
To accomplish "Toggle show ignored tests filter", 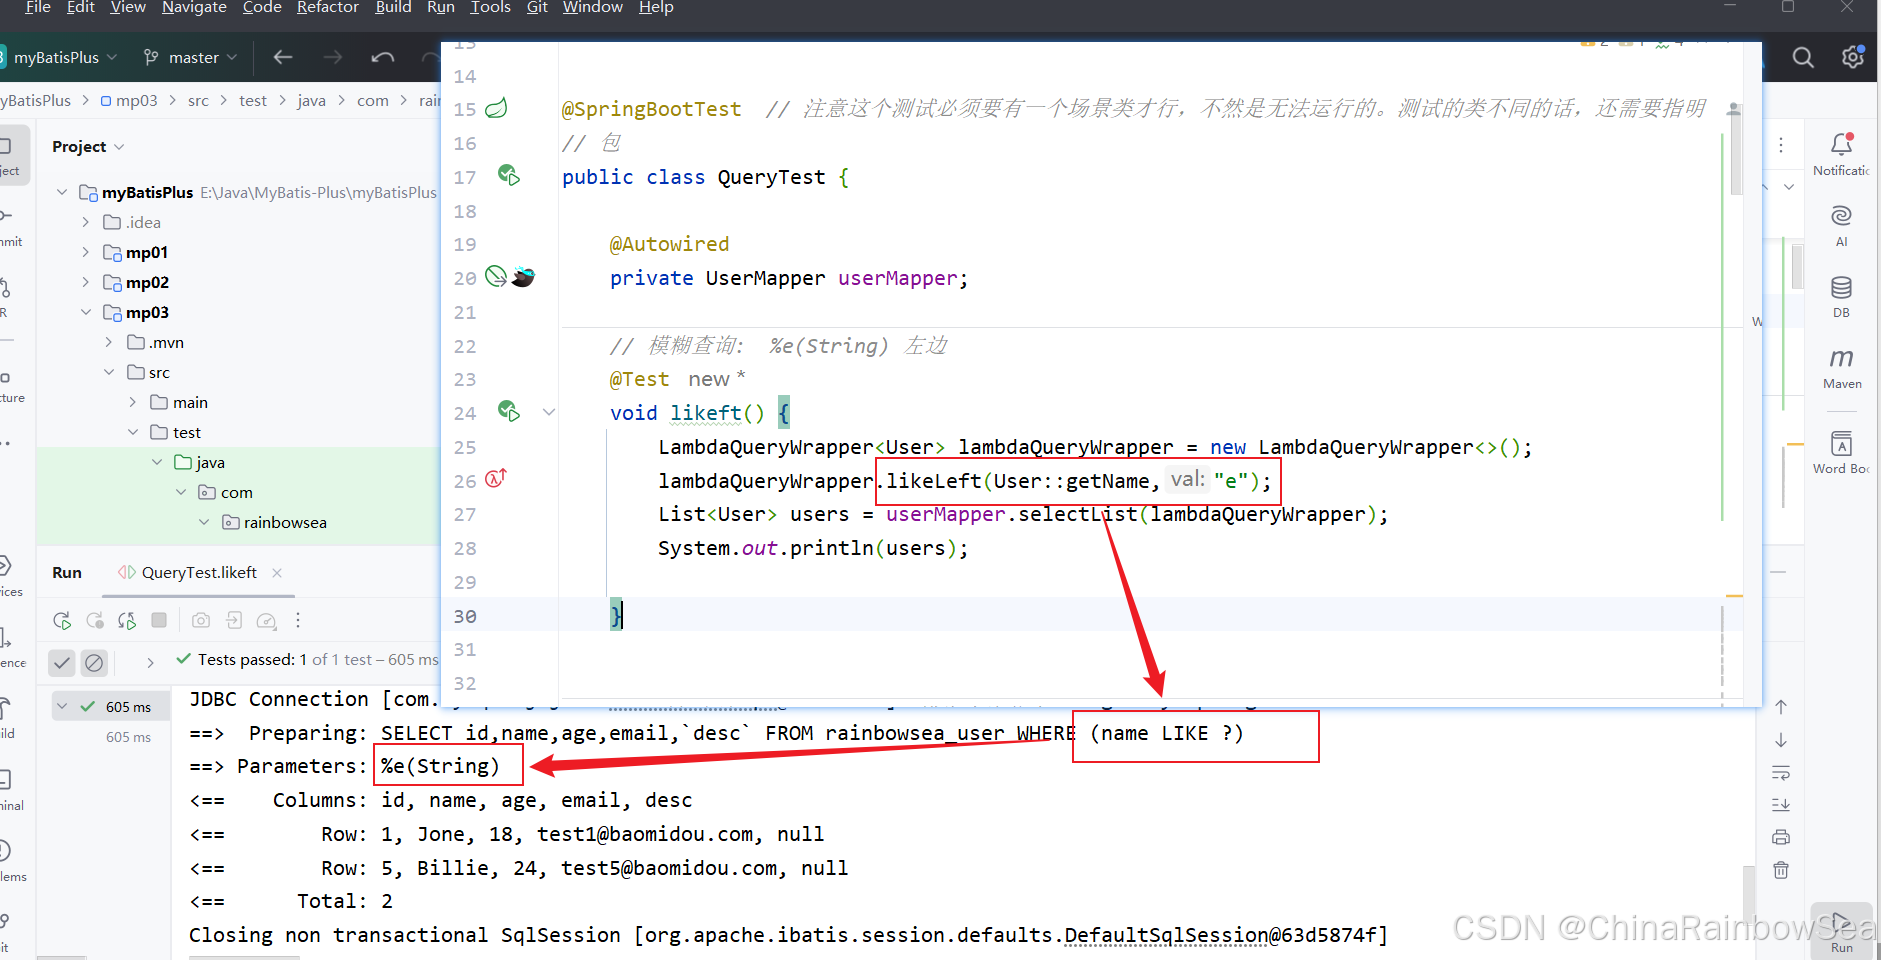I will [94, 662].
